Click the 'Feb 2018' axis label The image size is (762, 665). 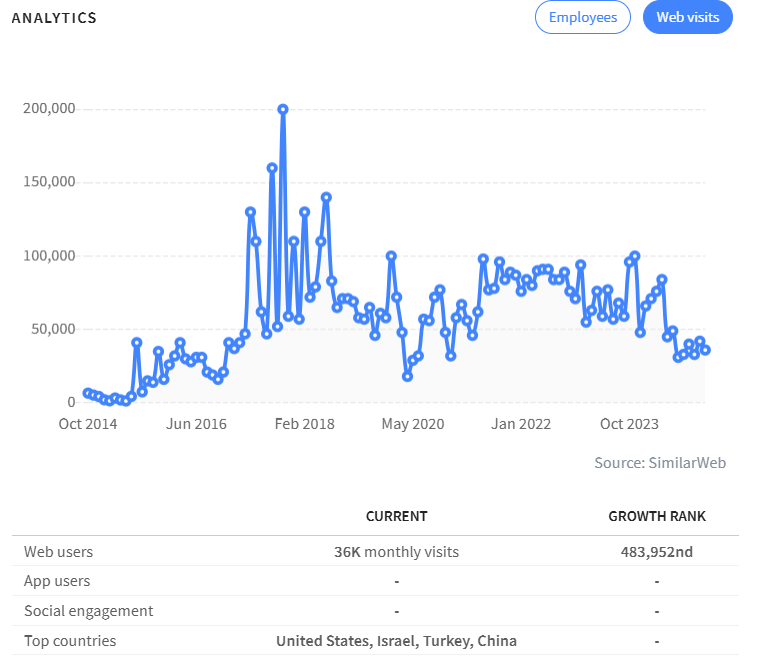point(305,424)
